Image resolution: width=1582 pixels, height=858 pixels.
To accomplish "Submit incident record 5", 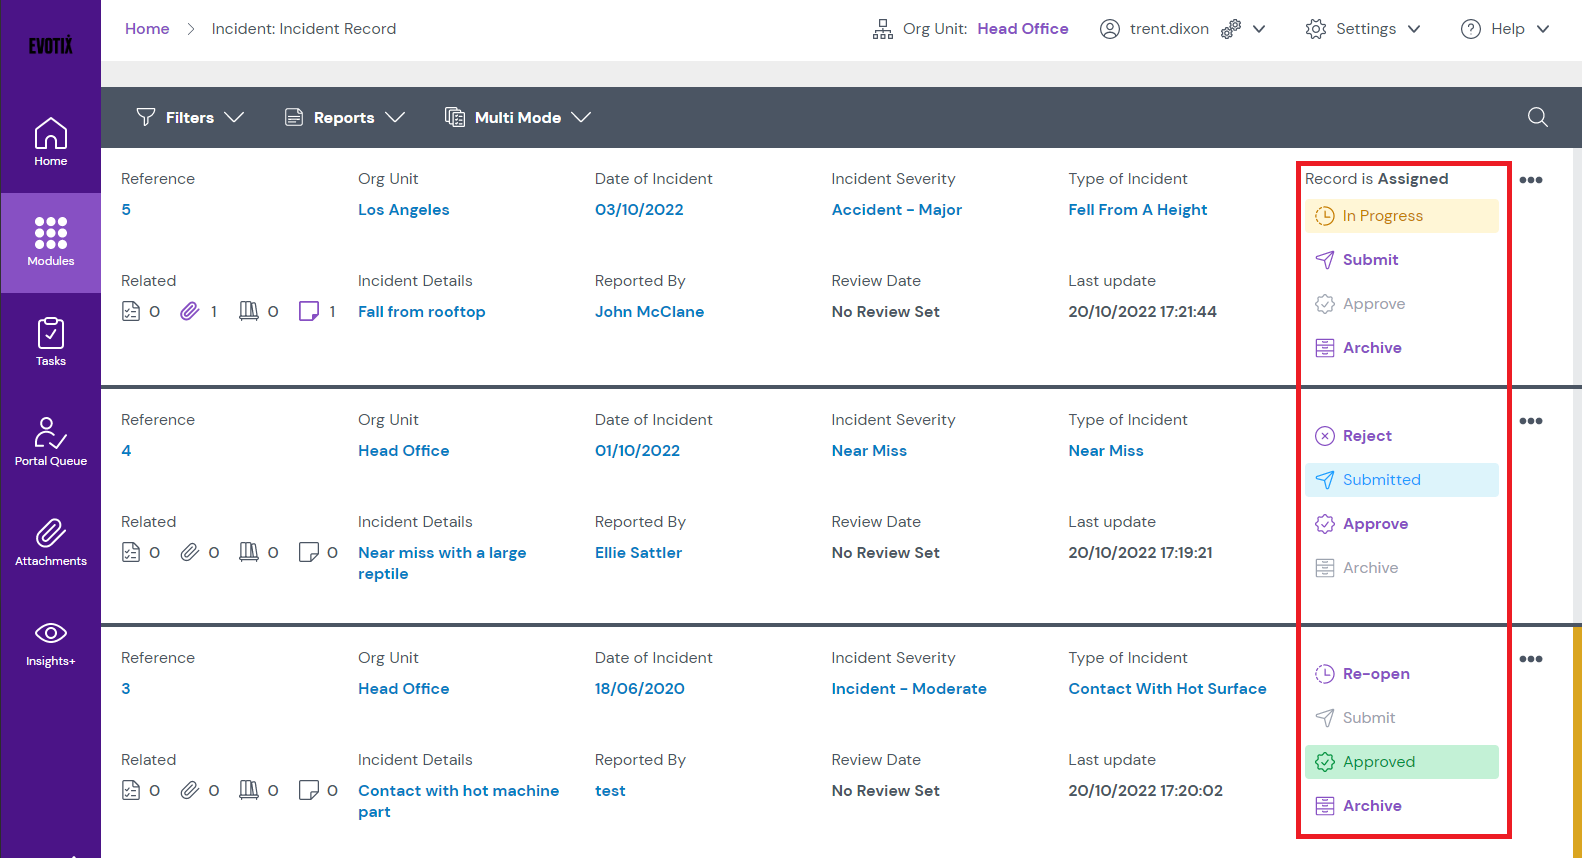I will tap(1369, 260).
